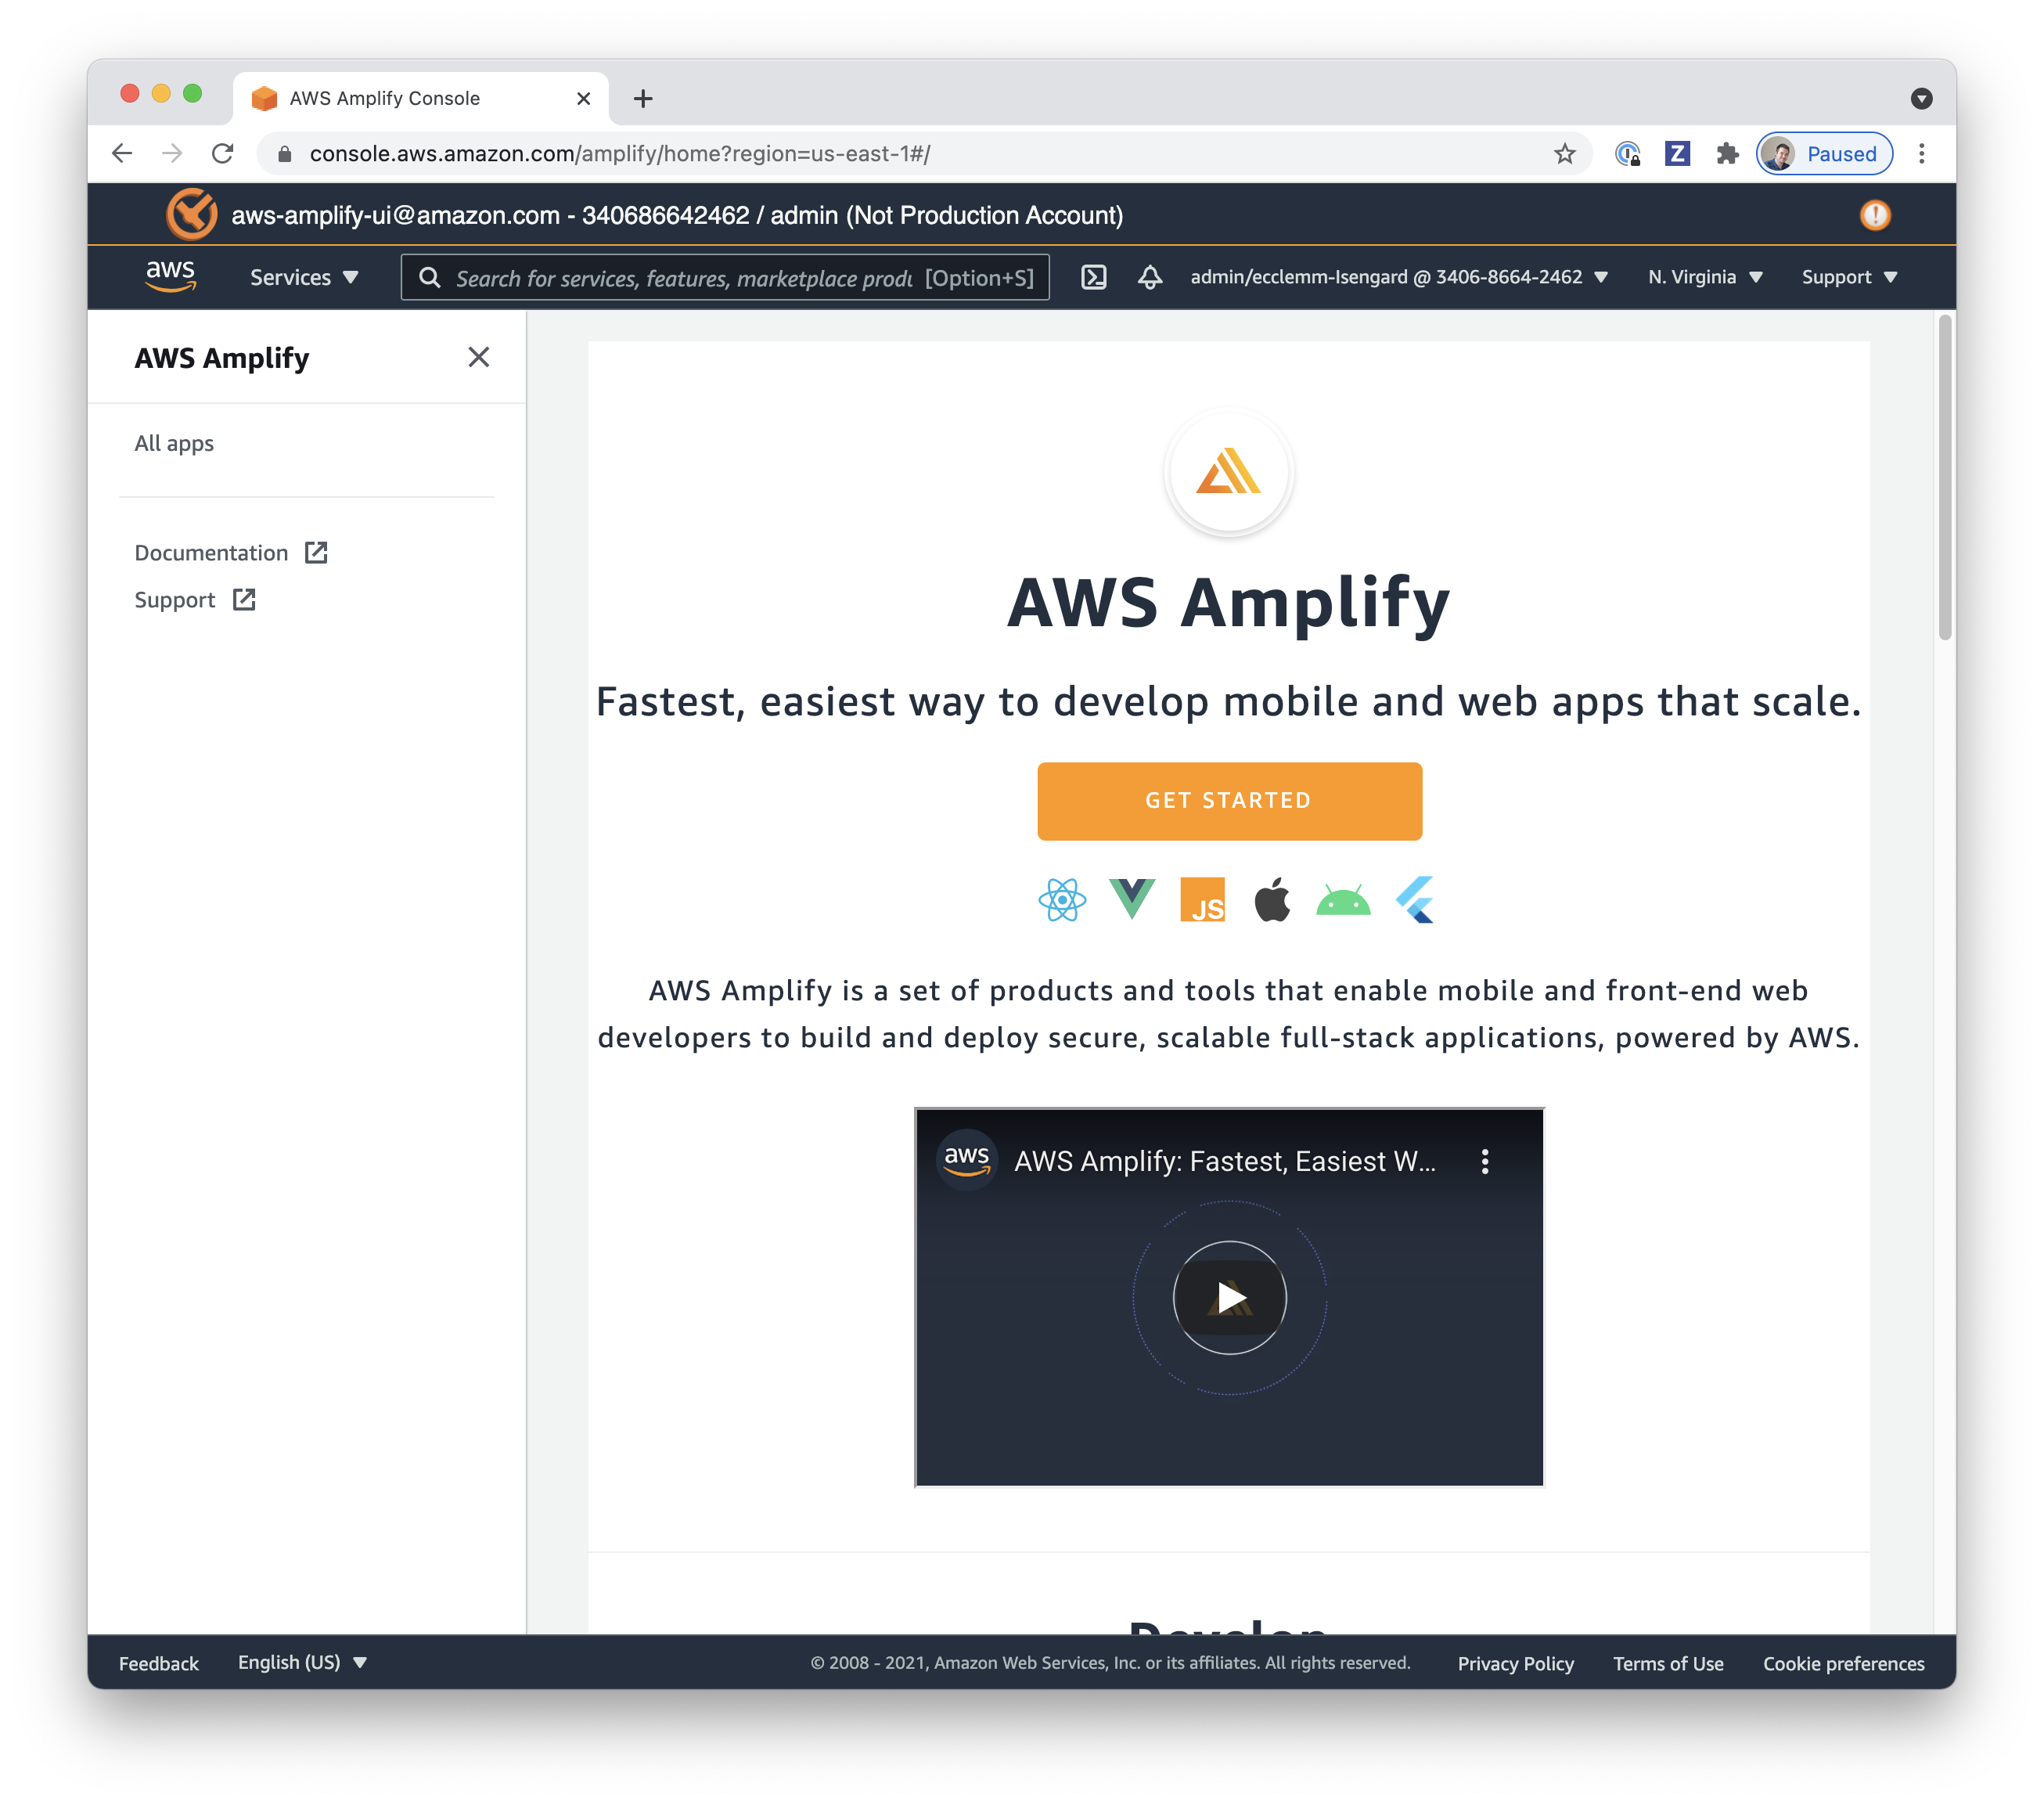Click the video title text
This screenshot has width=2044, height=1805.
point(1224,1161)
